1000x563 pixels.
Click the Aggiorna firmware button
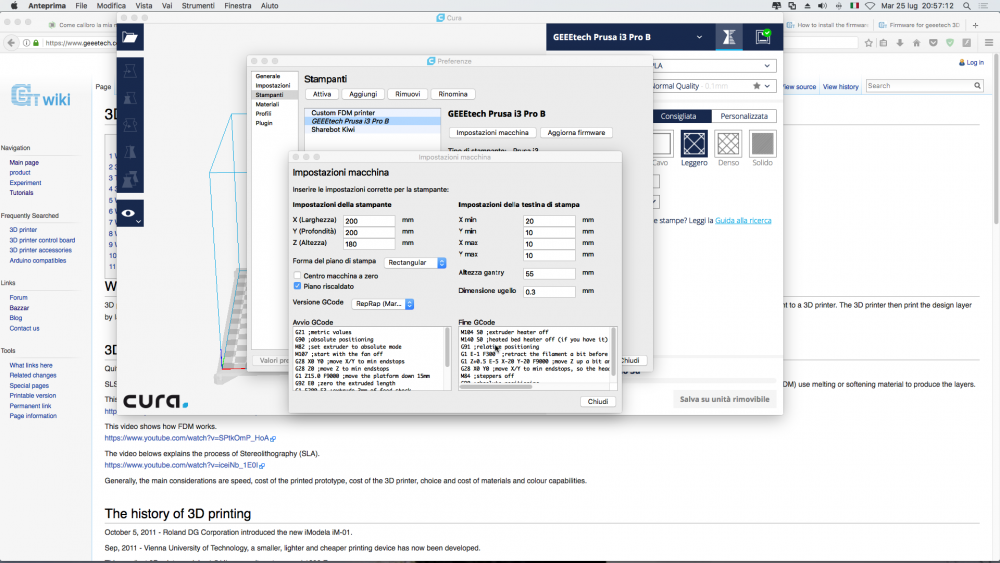coord(577,132)
